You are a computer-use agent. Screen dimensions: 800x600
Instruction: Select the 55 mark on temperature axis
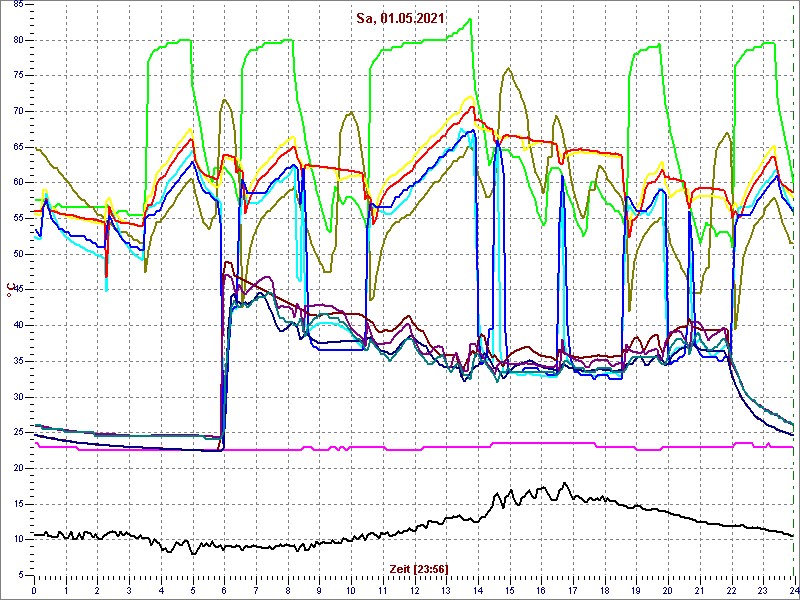click(x=17, y=219)
